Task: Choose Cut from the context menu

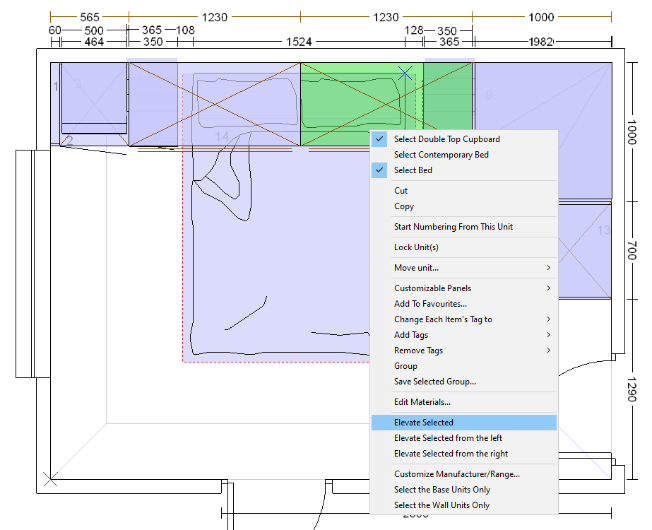Action: pos(464,191)
